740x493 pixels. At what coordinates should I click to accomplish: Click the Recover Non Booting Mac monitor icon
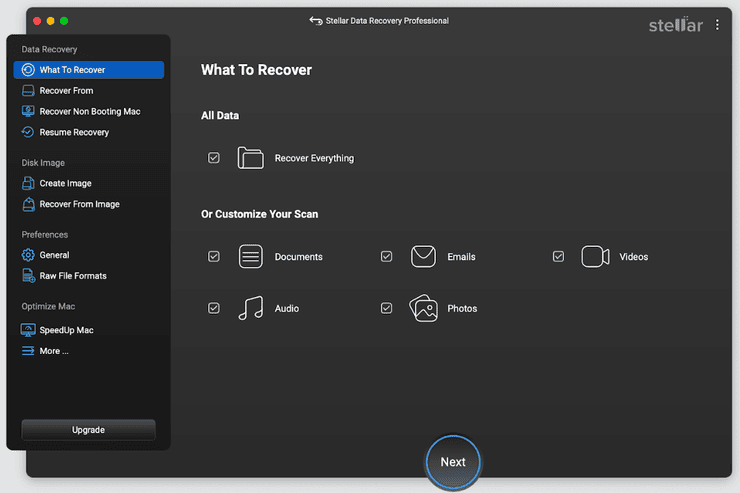(x=28, y=111)
